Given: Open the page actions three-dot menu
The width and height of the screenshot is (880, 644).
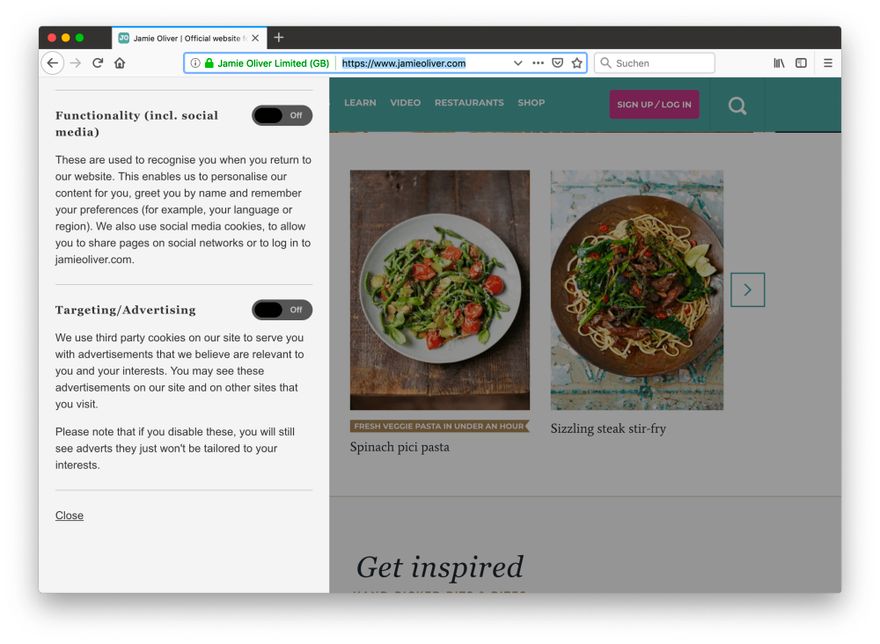Looking at the screenshot, I should (x=538, y=63).
